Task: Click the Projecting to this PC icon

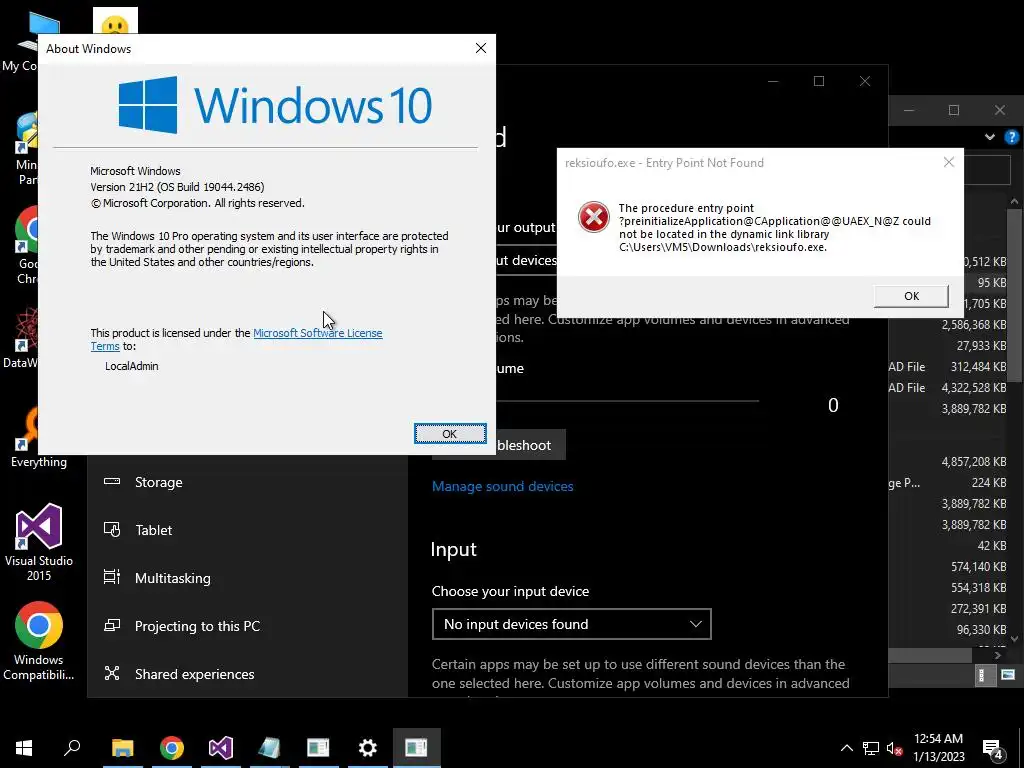Action: [x=112, y=625]
